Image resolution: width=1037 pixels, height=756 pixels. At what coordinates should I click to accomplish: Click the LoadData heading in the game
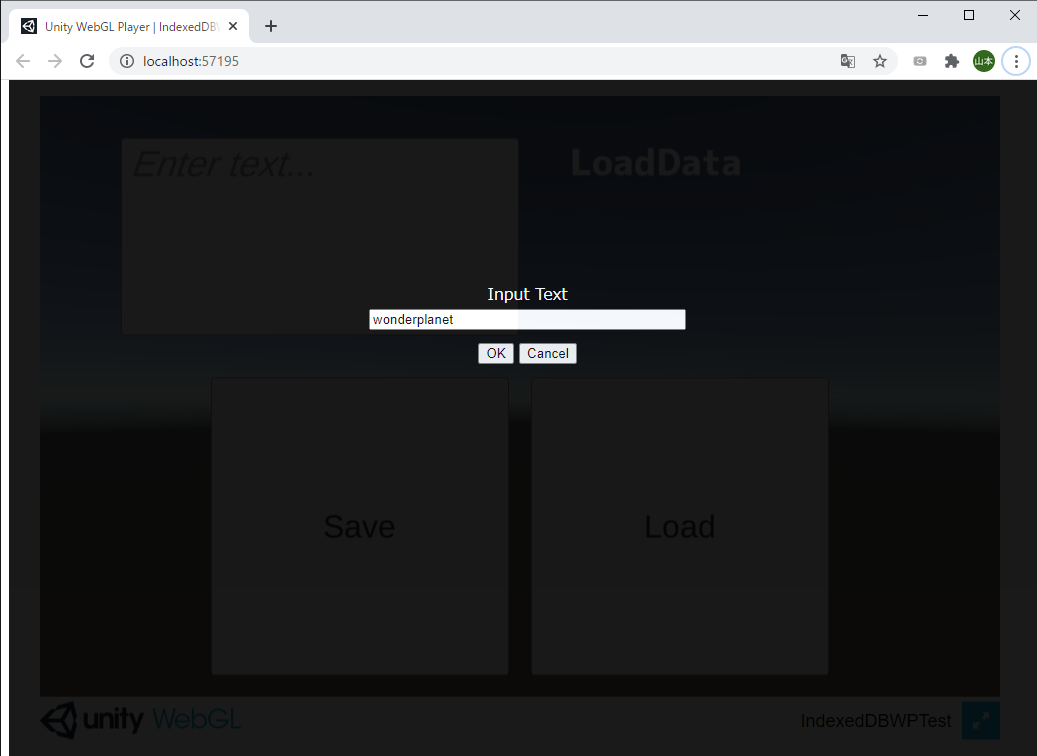coord(656,162)
